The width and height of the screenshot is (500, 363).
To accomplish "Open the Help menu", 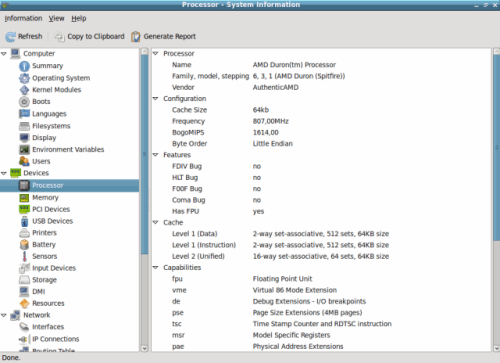I will click(x=79, y=18).
